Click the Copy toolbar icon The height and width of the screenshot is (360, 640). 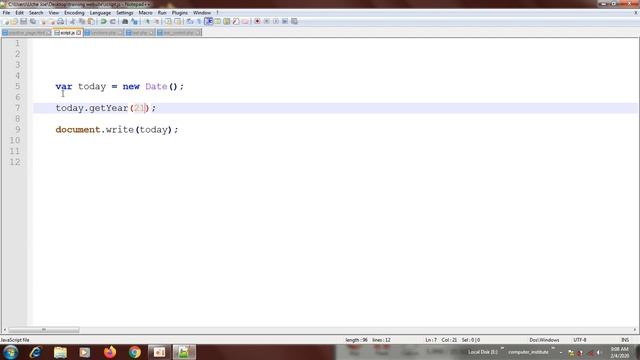[x=82, y=21]
